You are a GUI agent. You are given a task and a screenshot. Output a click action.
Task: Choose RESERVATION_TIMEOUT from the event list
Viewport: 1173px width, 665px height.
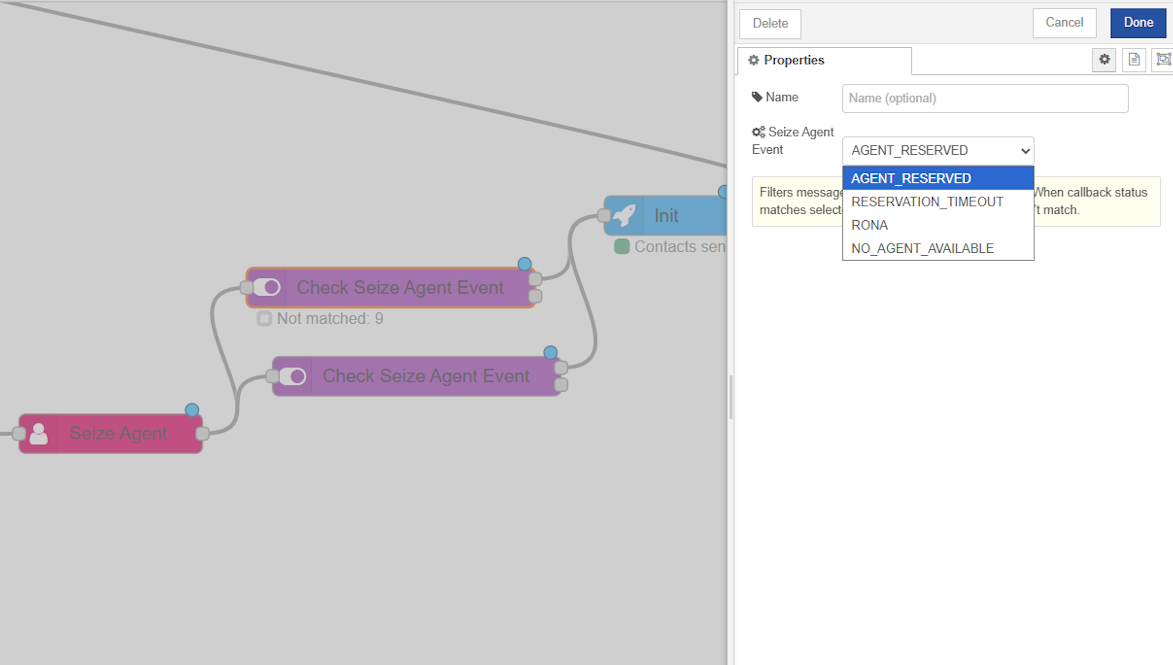tap(927, 202)
